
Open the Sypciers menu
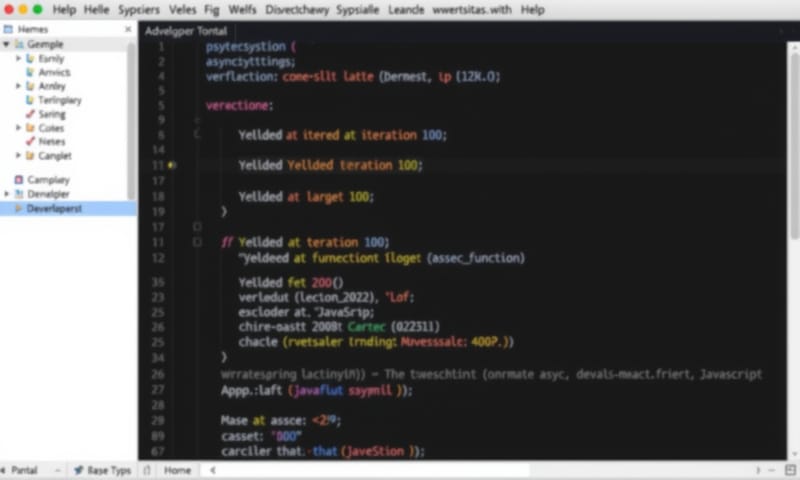coord(139,10)
